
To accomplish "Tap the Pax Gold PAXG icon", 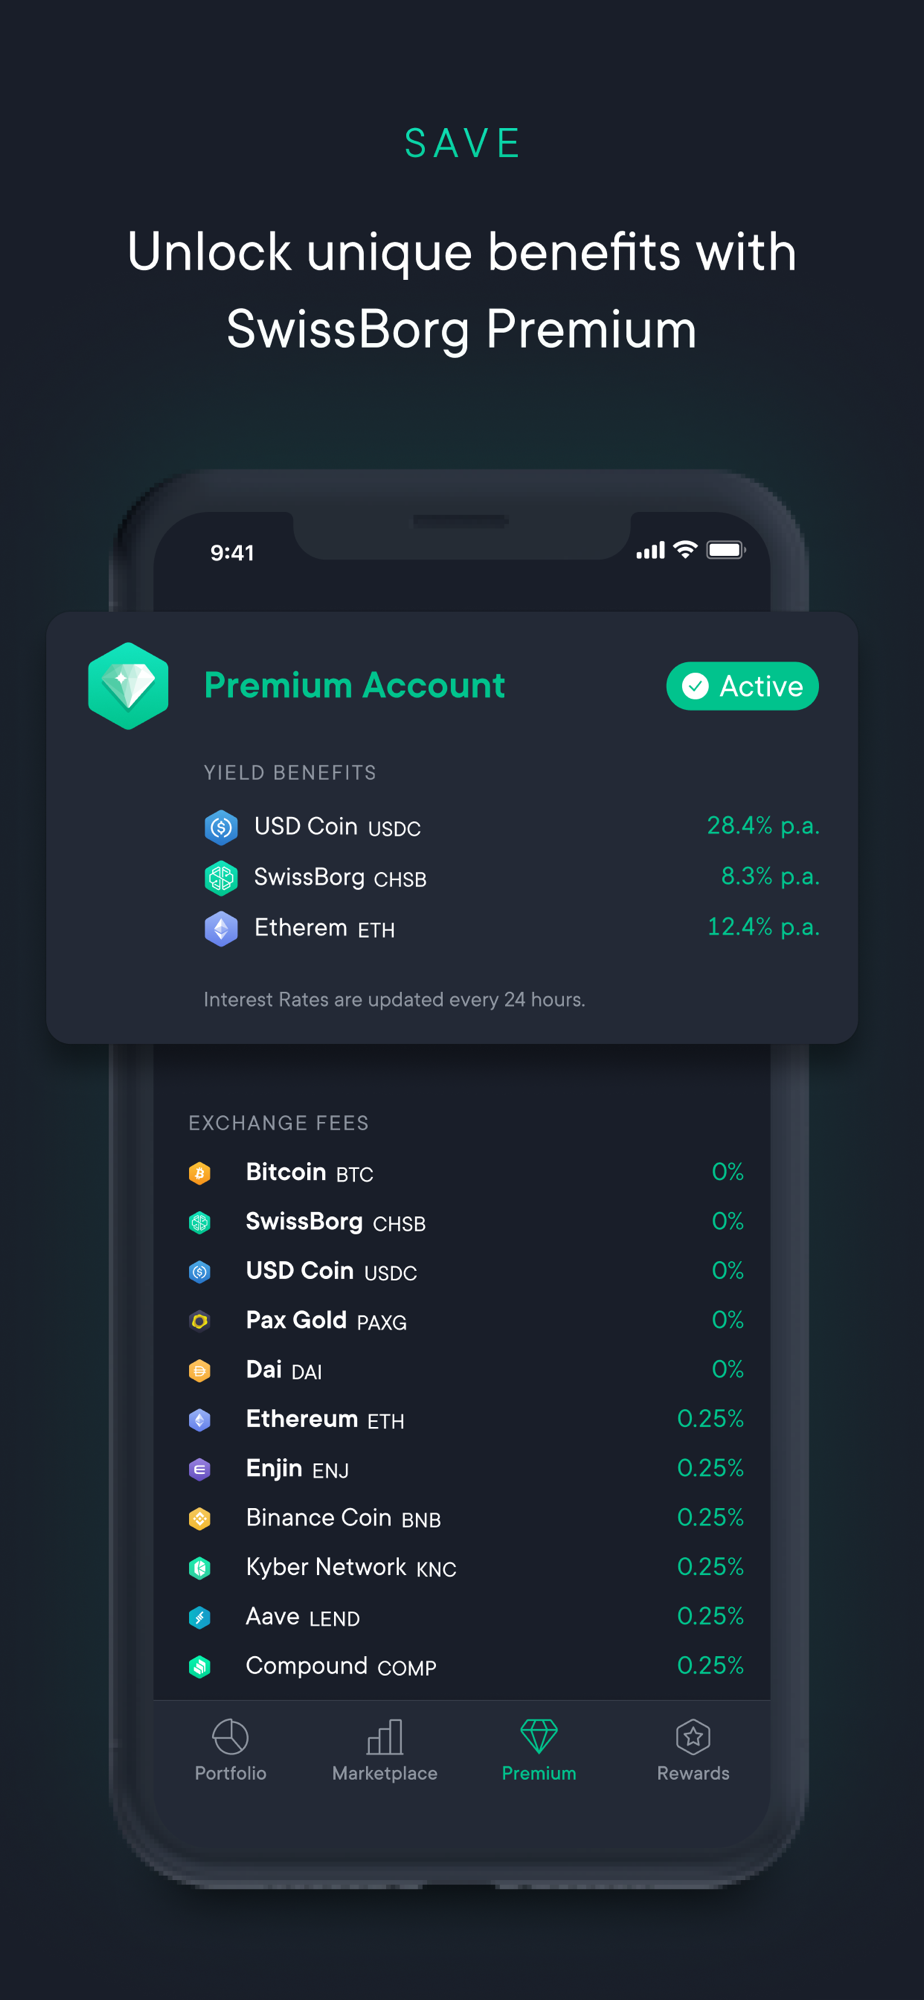I will click(200, 1321).
